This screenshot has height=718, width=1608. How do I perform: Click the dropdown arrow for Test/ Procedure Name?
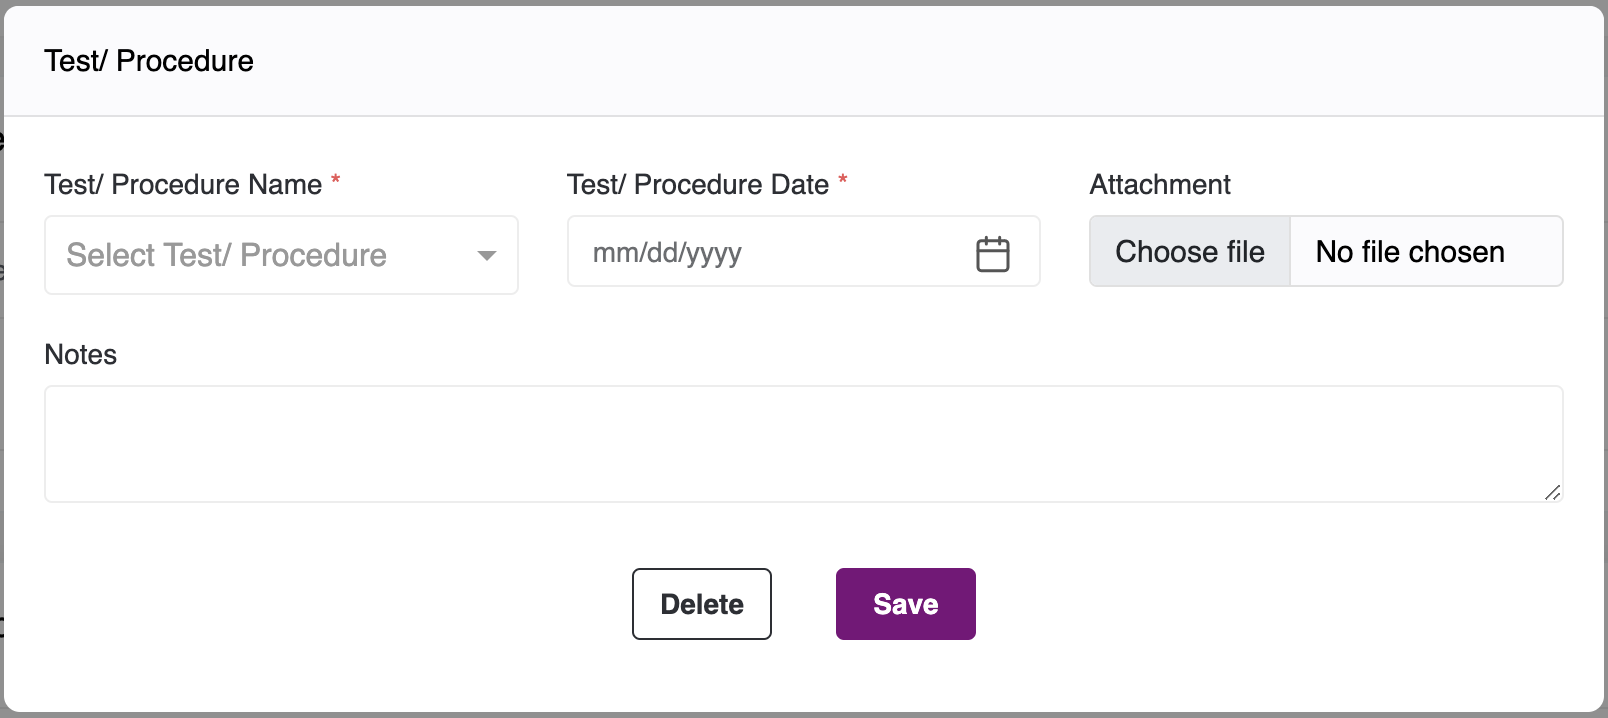click(x=487, y=256)
